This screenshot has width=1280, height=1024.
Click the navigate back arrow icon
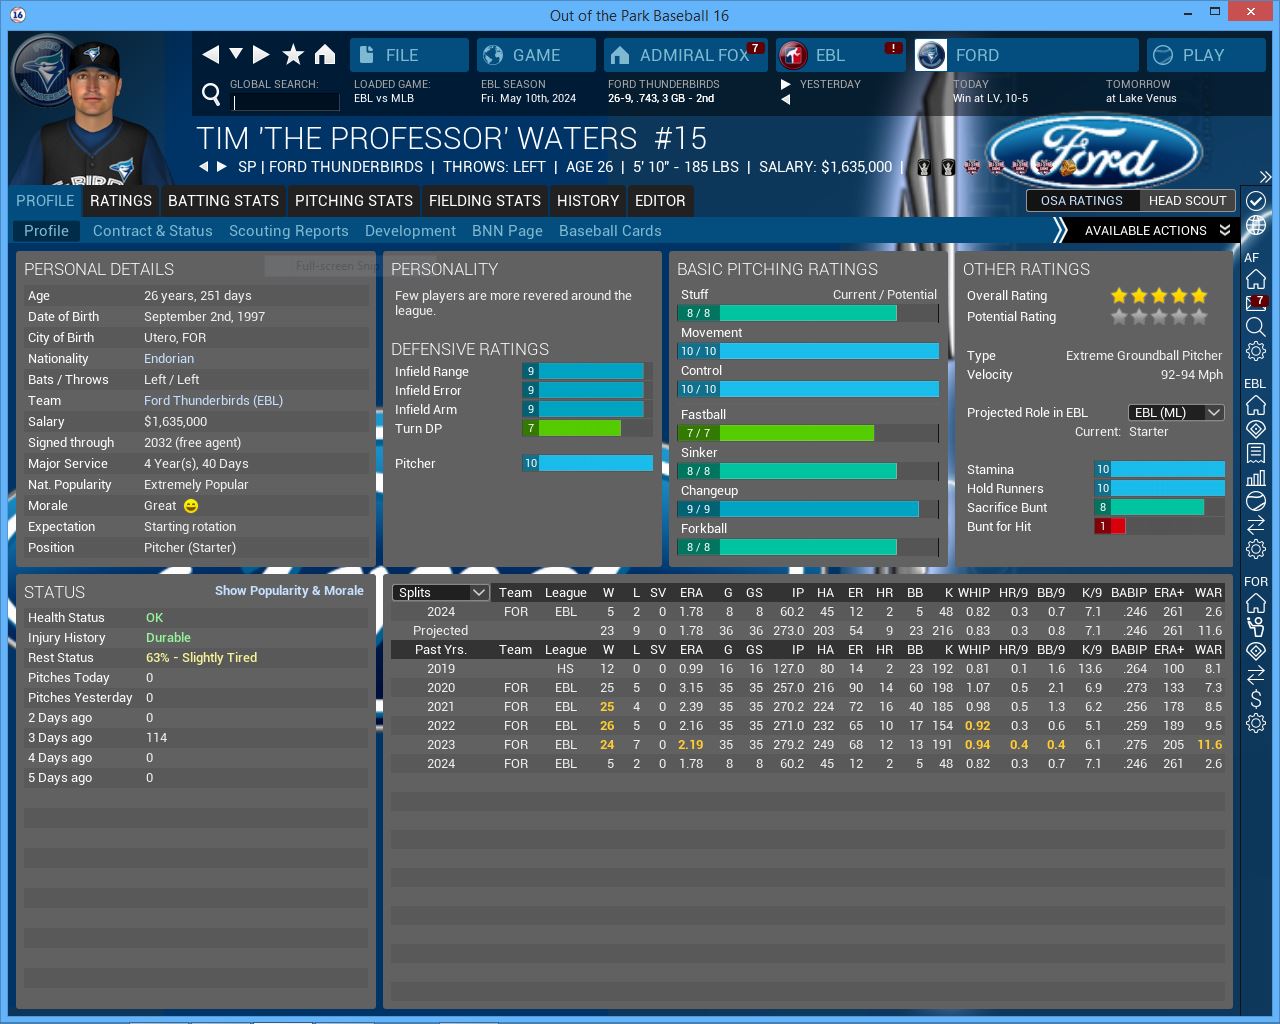[x=210, y=55]
